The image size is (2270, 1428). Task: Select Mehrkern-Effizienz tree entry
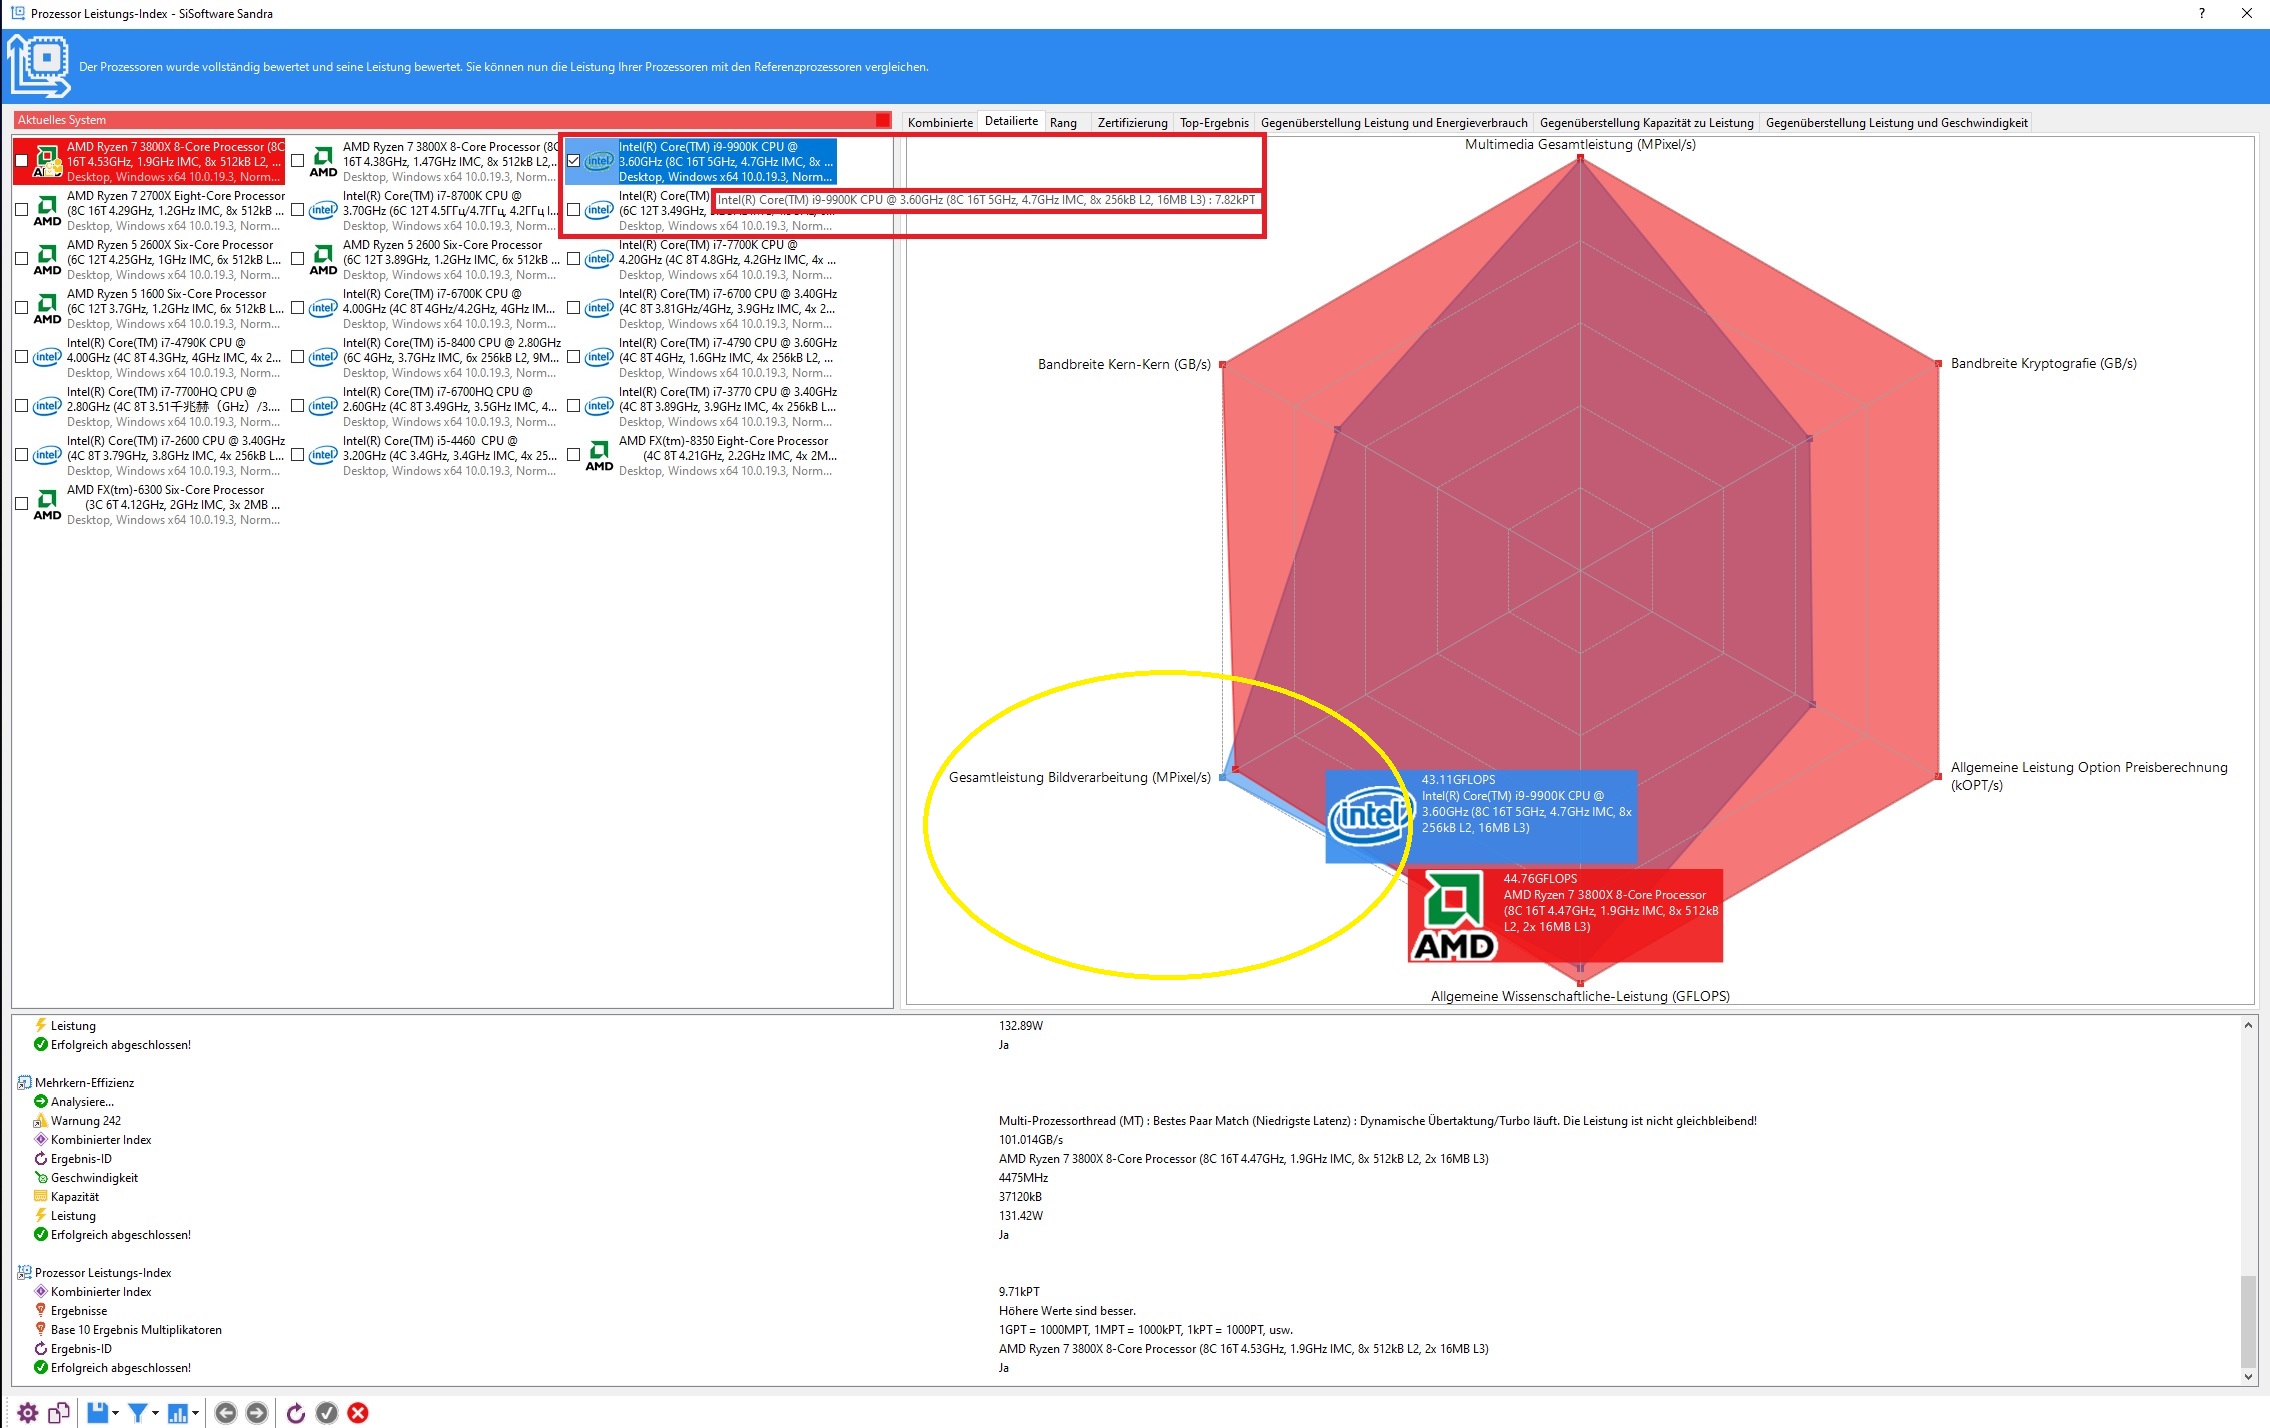[x=84, y=1082]
